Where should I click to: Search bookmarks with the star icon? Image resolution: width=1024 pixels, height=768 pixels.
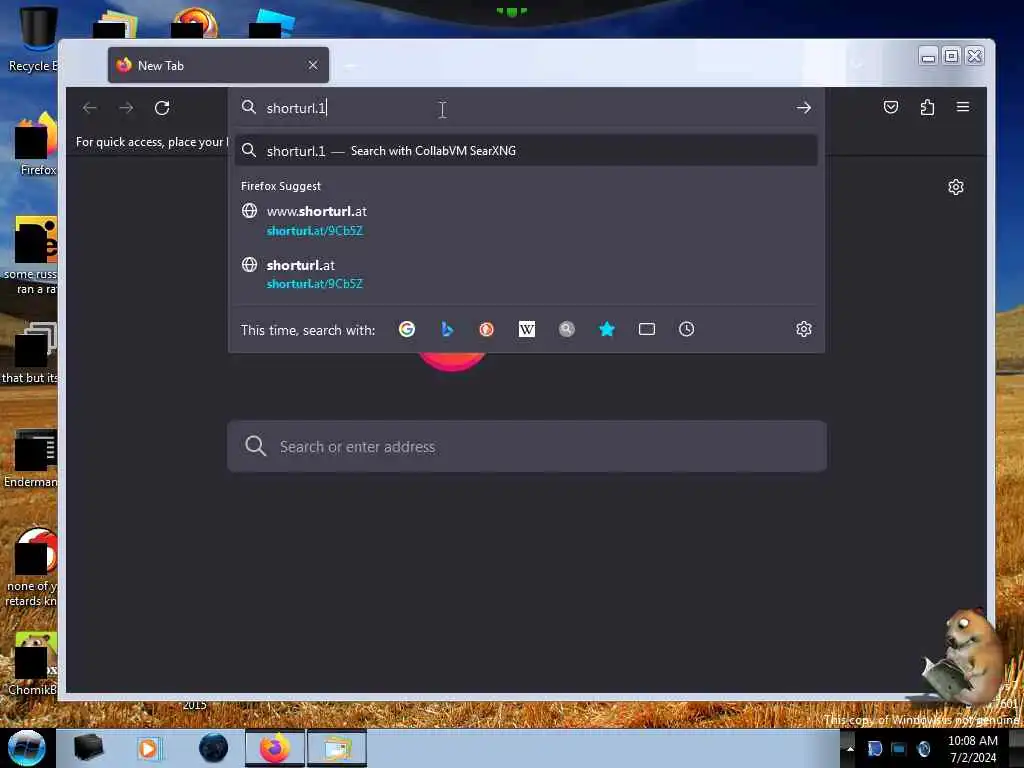click(x=607, y=329)
